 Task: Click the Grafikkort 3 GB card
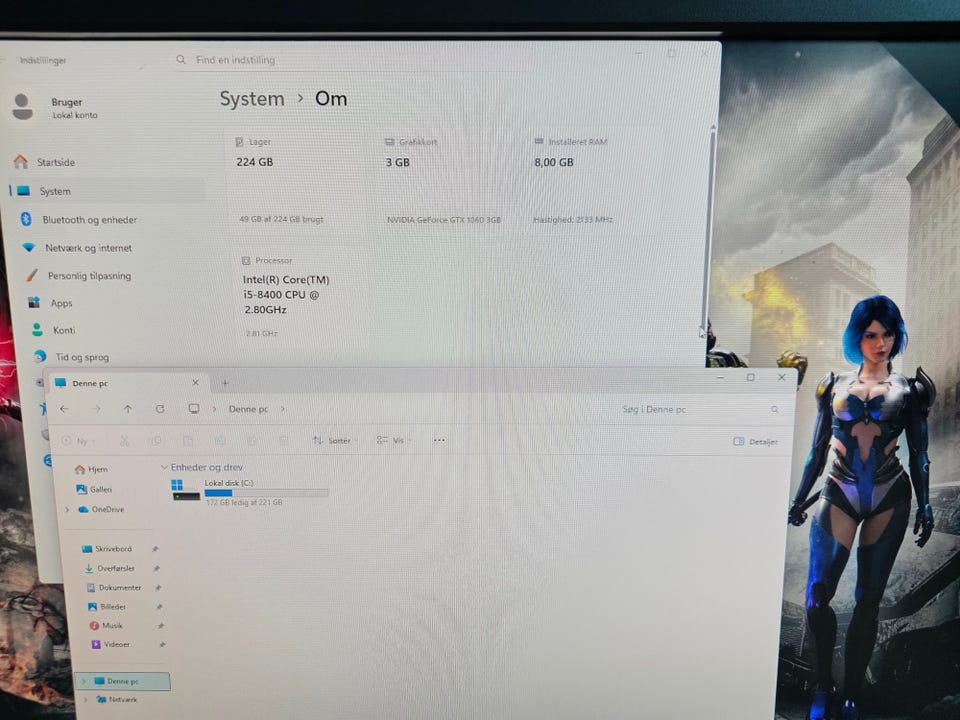(447, 181)
